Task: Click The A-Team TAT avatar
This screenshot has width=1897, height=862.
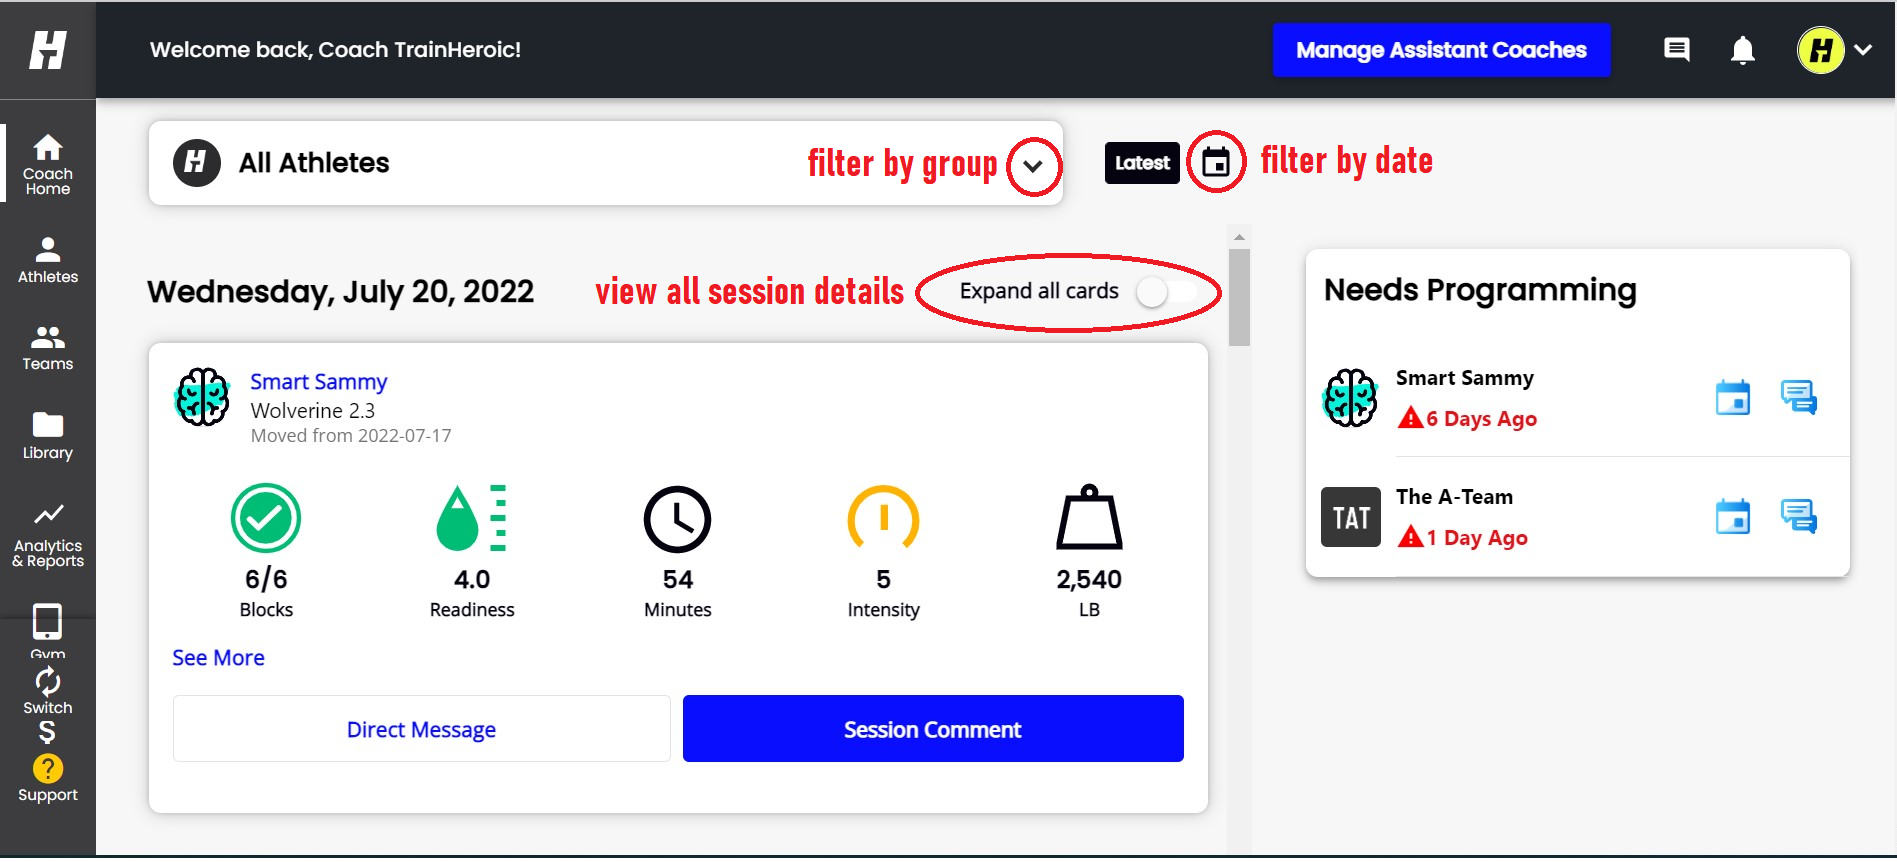Action: click(1351, 517)
